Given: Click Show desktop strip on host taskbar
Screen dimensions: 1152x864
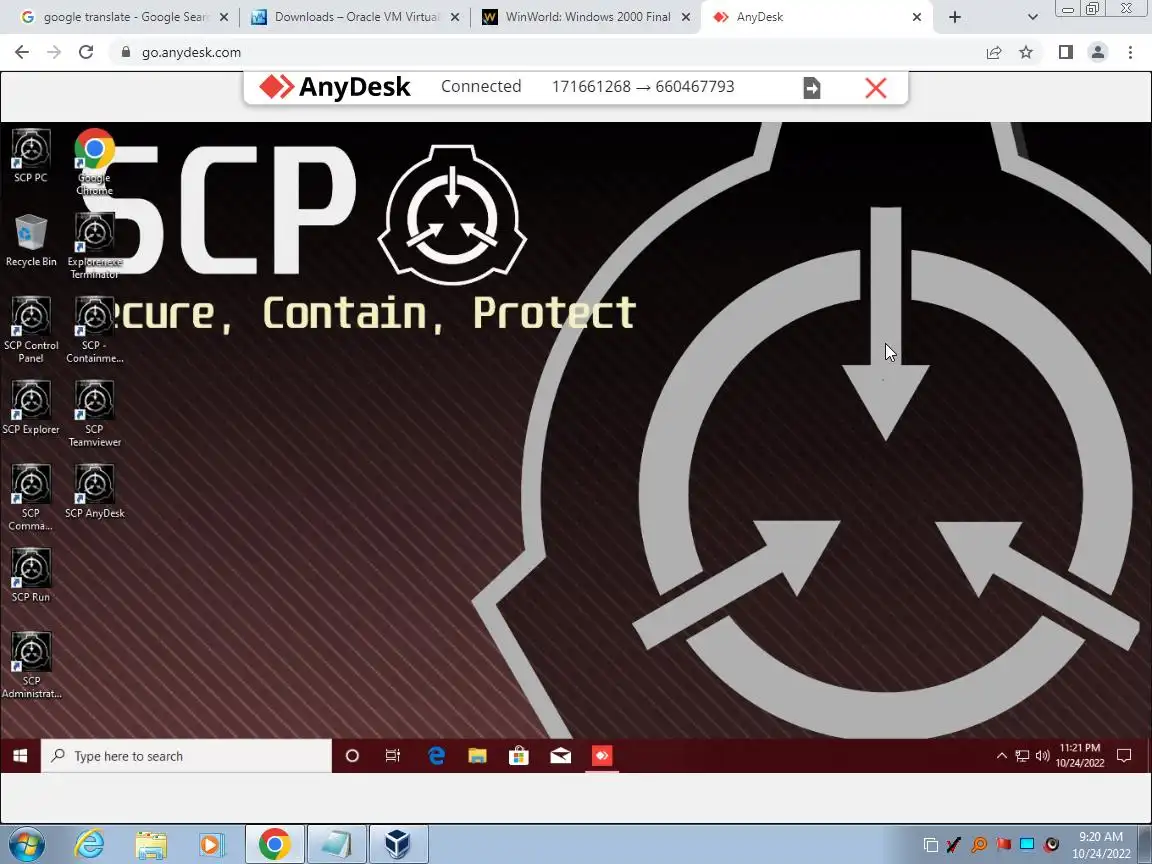Looking at the screenshot, I should tap(1145, 844).
